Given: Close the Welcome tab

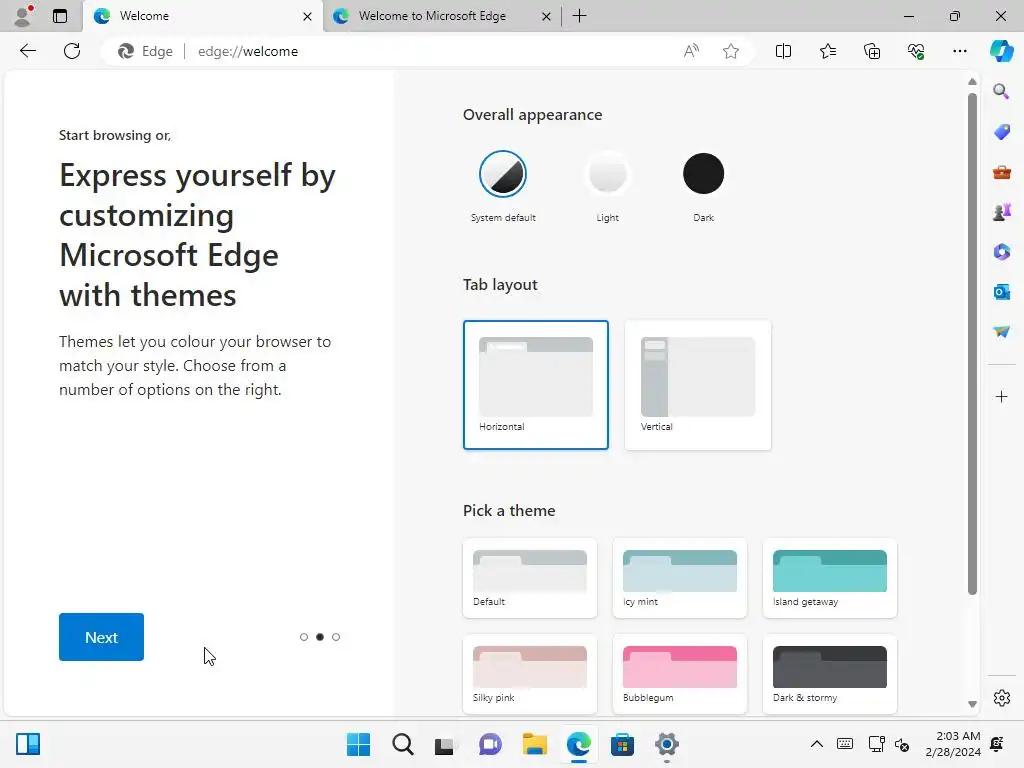Looking at the screenshot, I should tap(307, 16).
